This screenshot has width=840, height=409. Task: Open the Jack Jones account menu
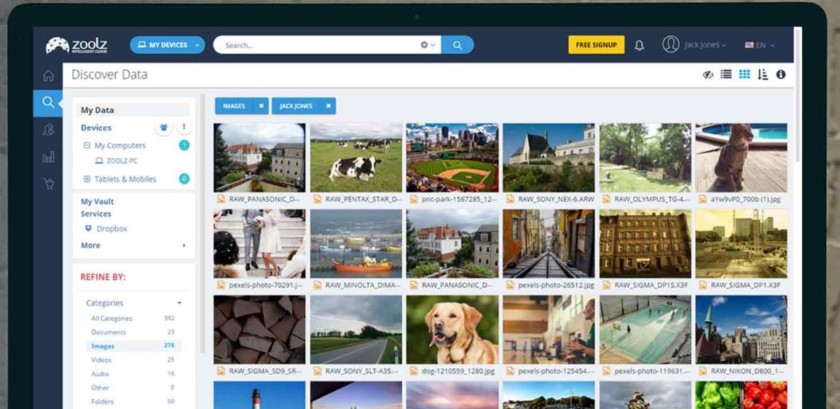[697, 45]
